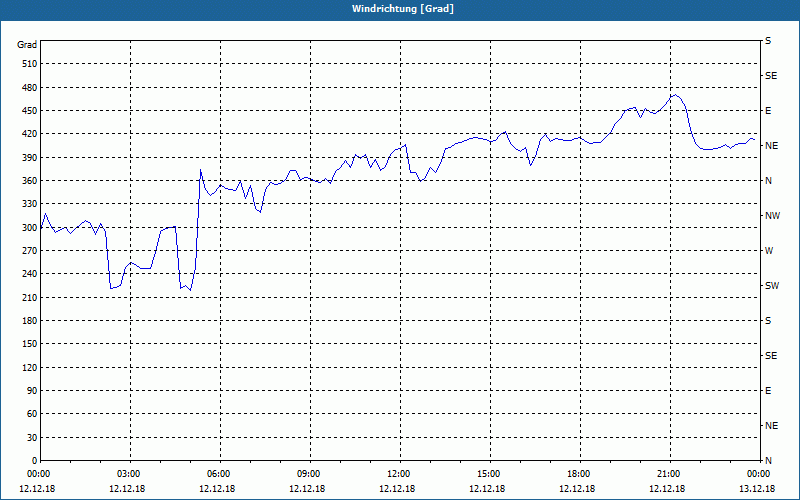Click the S compass label beside the 180 gridline
This screenshot has width=800, height=500.
point(768,321)
